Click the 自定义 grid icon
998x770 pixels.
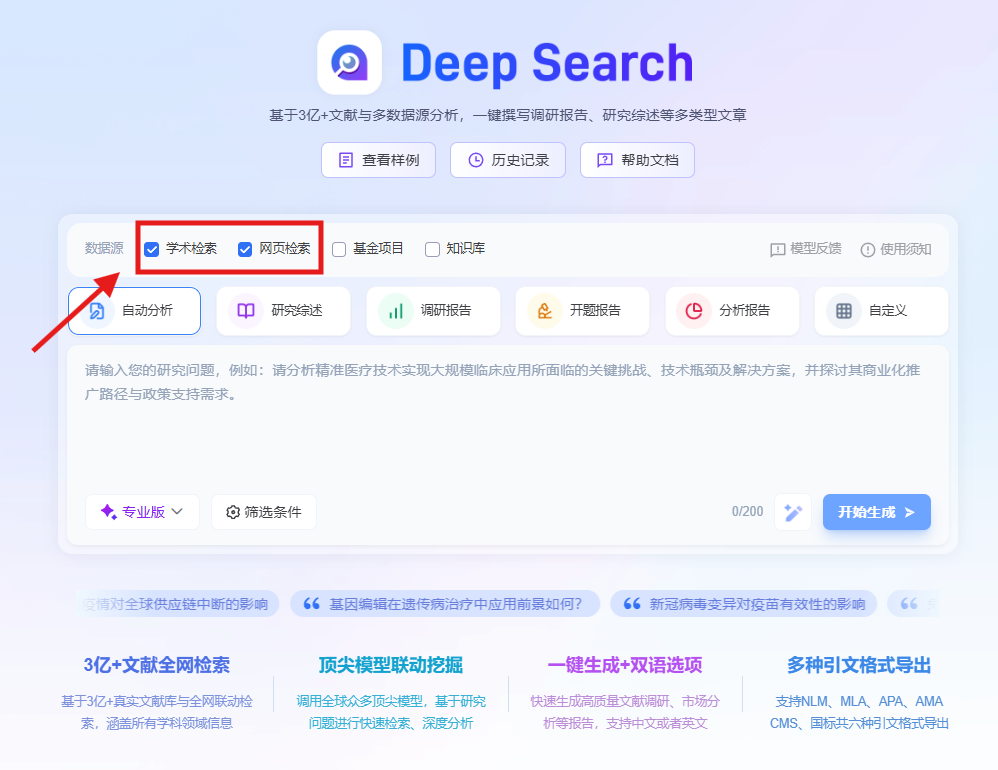(x=843, y=311)
